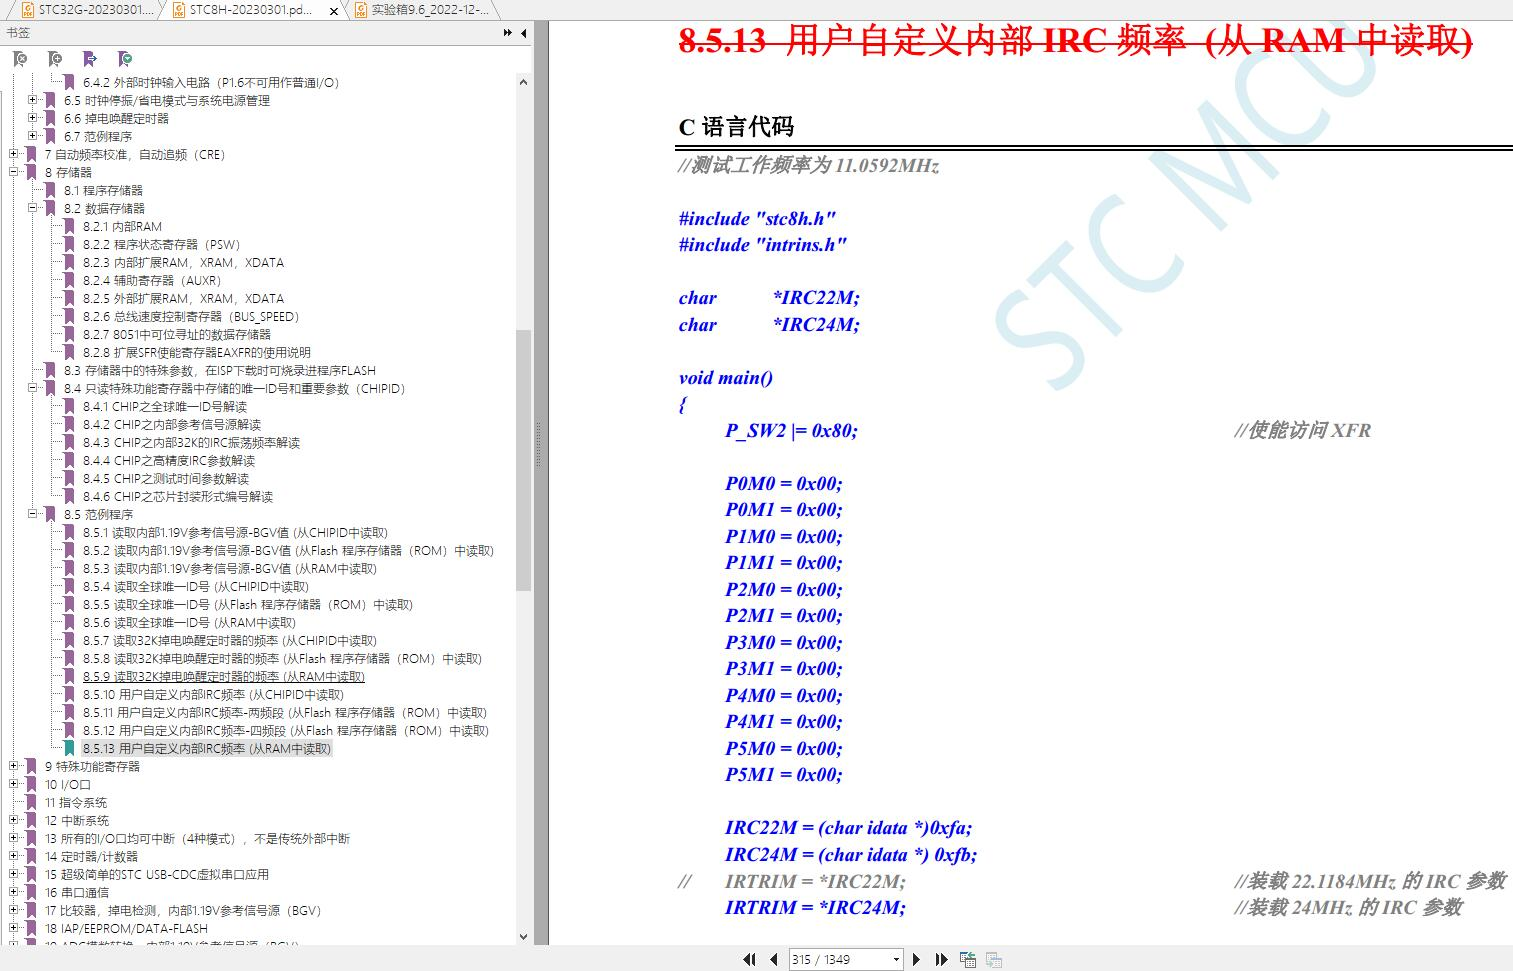The image size is (1513, 971).
Task: Click the previous view icon with green arrow
Action: point(967,959)
